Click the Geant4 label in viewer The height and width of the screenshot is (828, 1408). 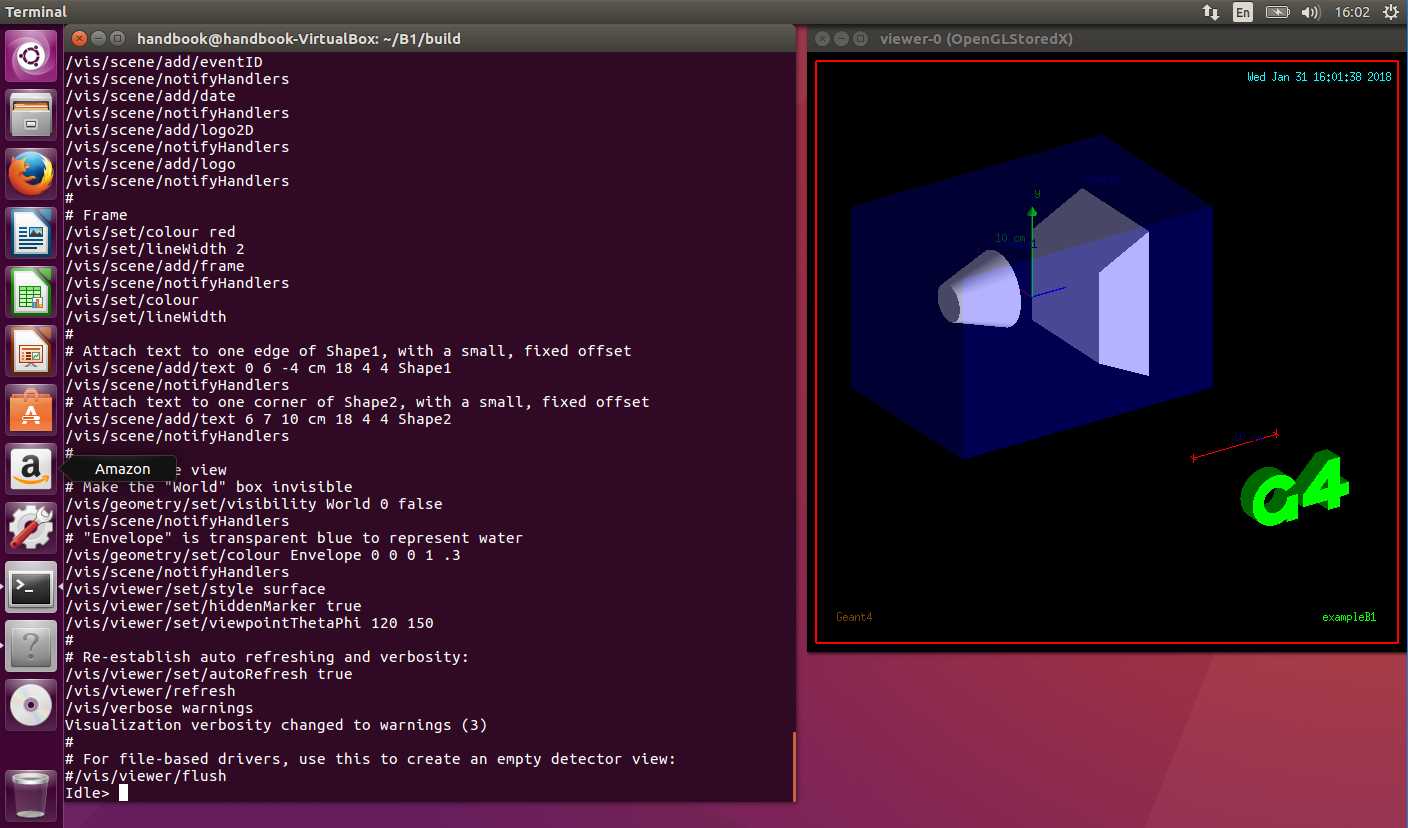click(854, 617)
